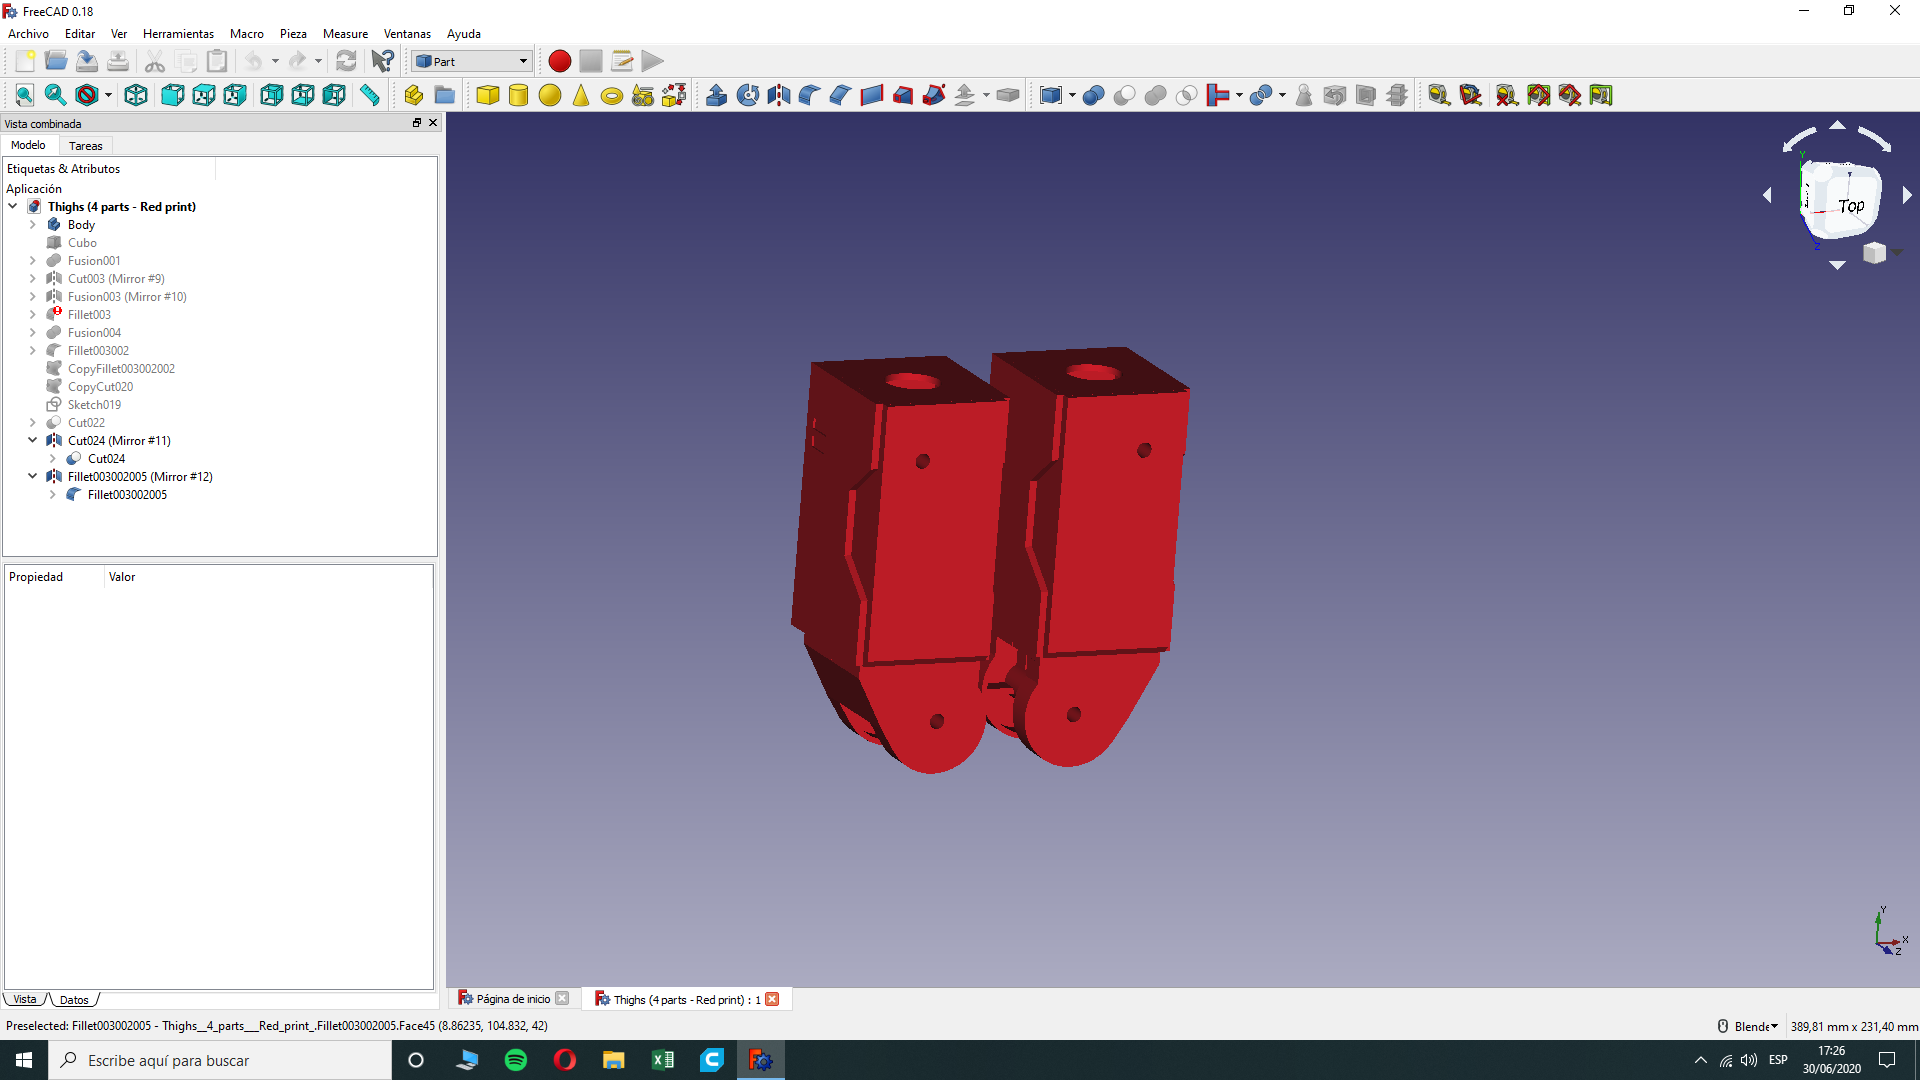
Task: Open the Herramientas menu
Action: click(x=178, y=33)
